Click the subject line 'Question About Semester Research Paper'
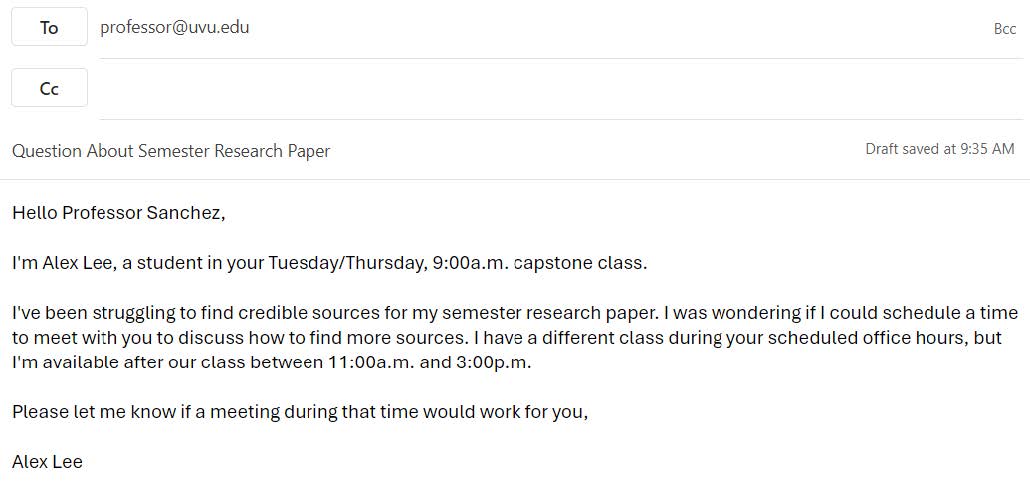 [x=171, y=151]
